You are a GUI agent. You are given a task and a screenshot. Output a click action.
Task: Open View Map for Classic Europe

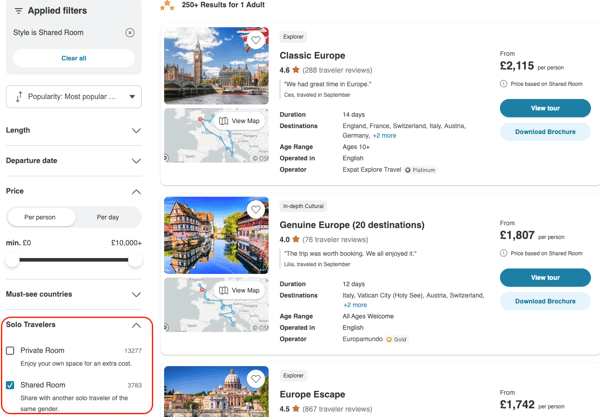pyautogui.click(x=239, y=121)
